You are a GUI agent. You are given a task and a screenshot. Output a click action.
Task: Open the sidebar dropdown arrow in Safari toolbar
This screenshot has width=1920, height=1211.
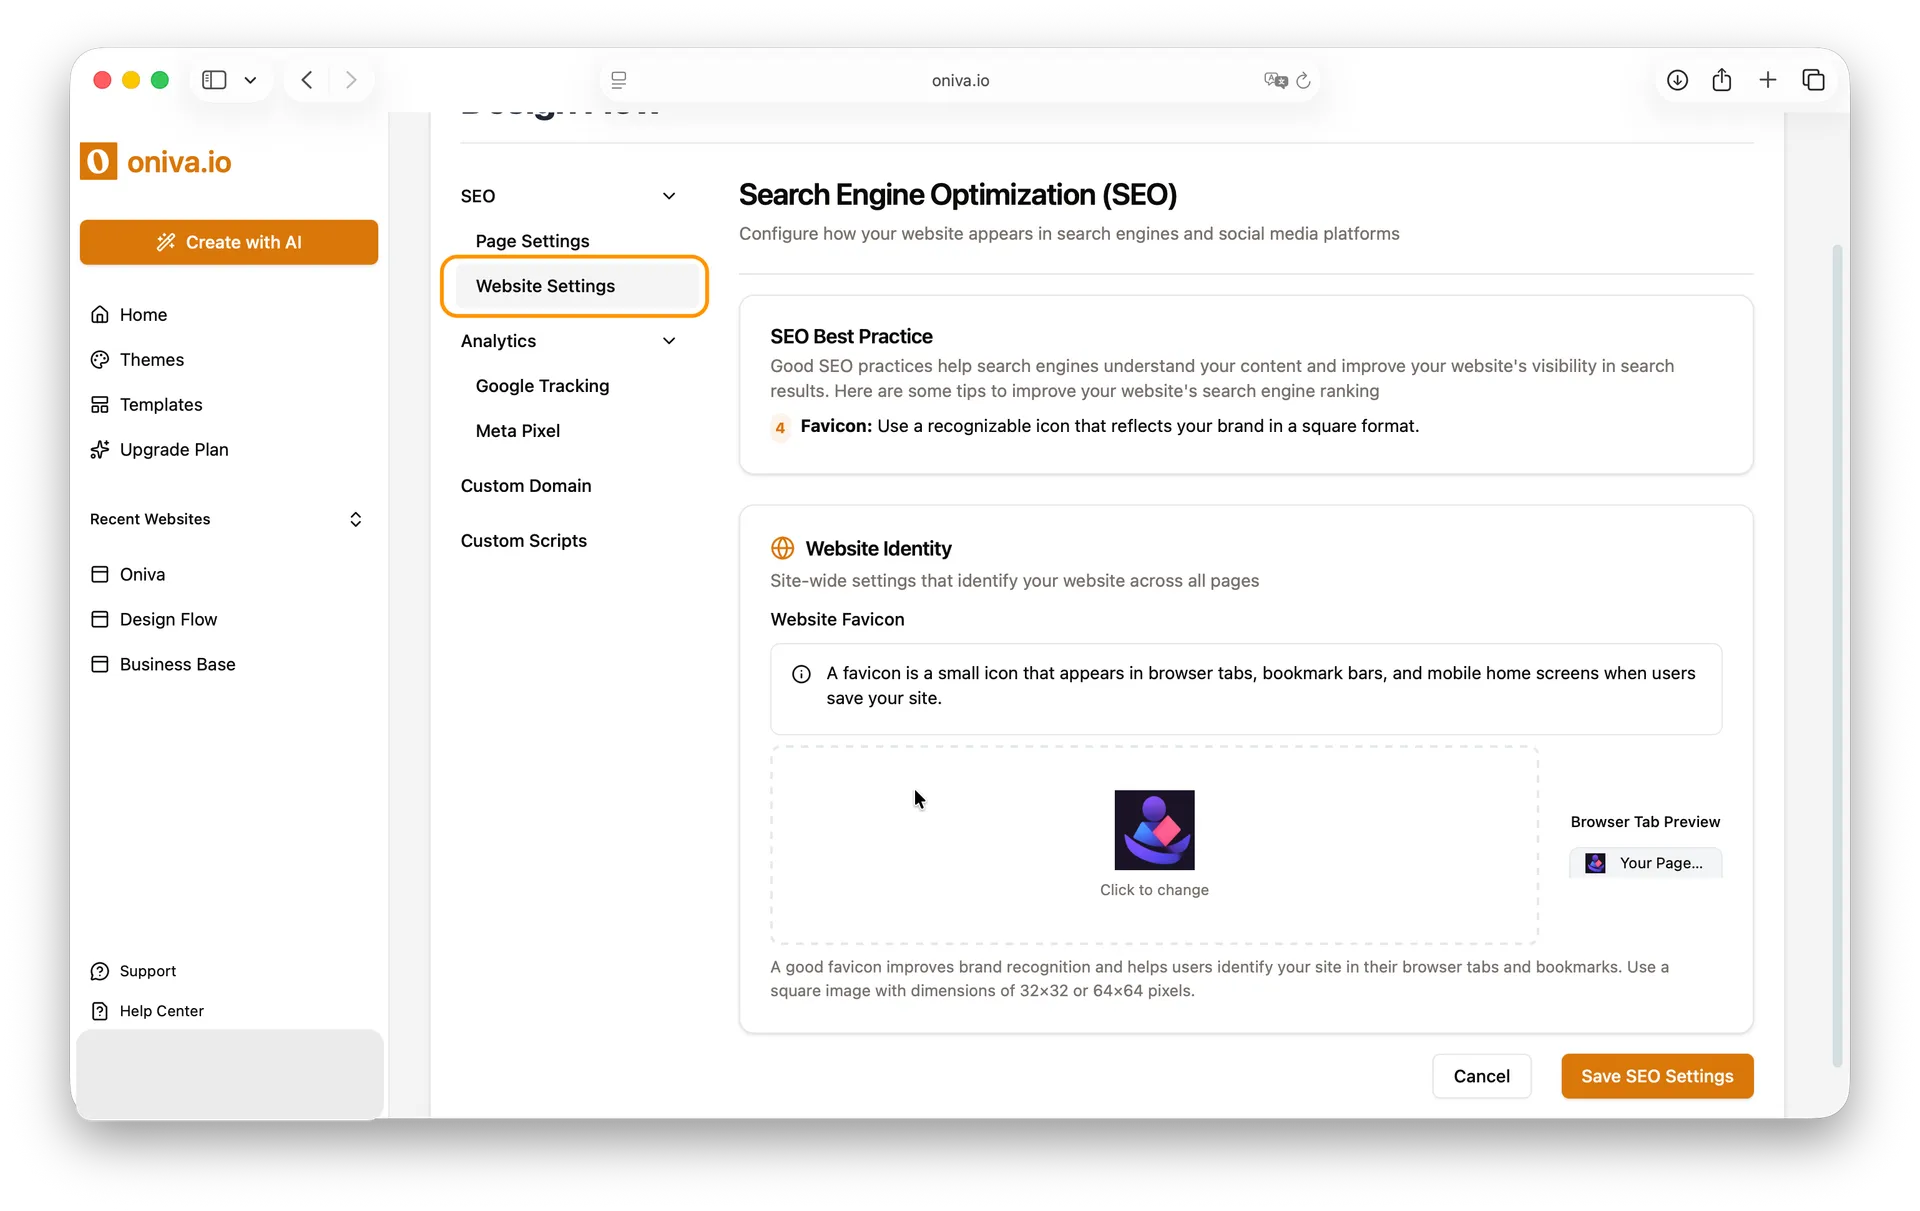(x=251, y=80)
